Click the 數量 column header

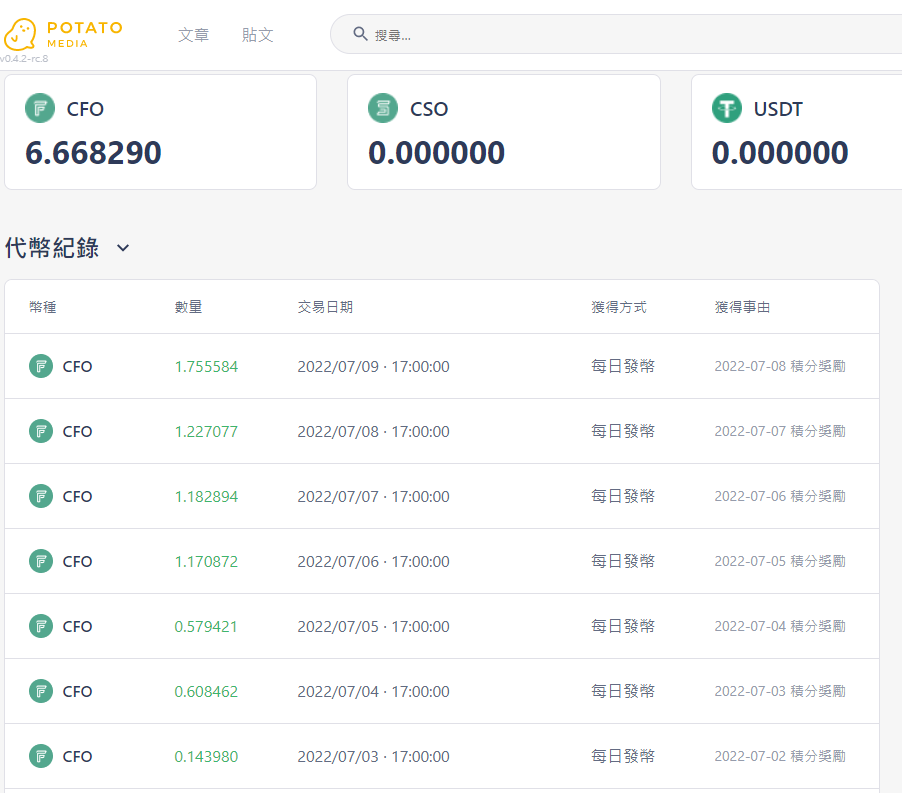(x=189, y=307)
